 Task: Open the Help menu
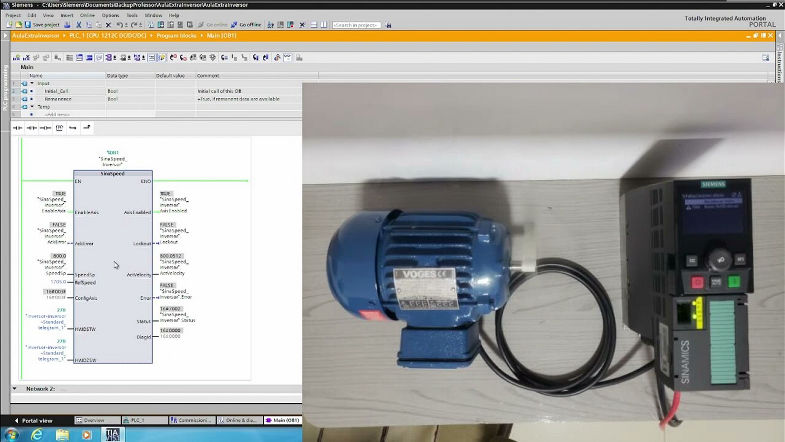174,16
